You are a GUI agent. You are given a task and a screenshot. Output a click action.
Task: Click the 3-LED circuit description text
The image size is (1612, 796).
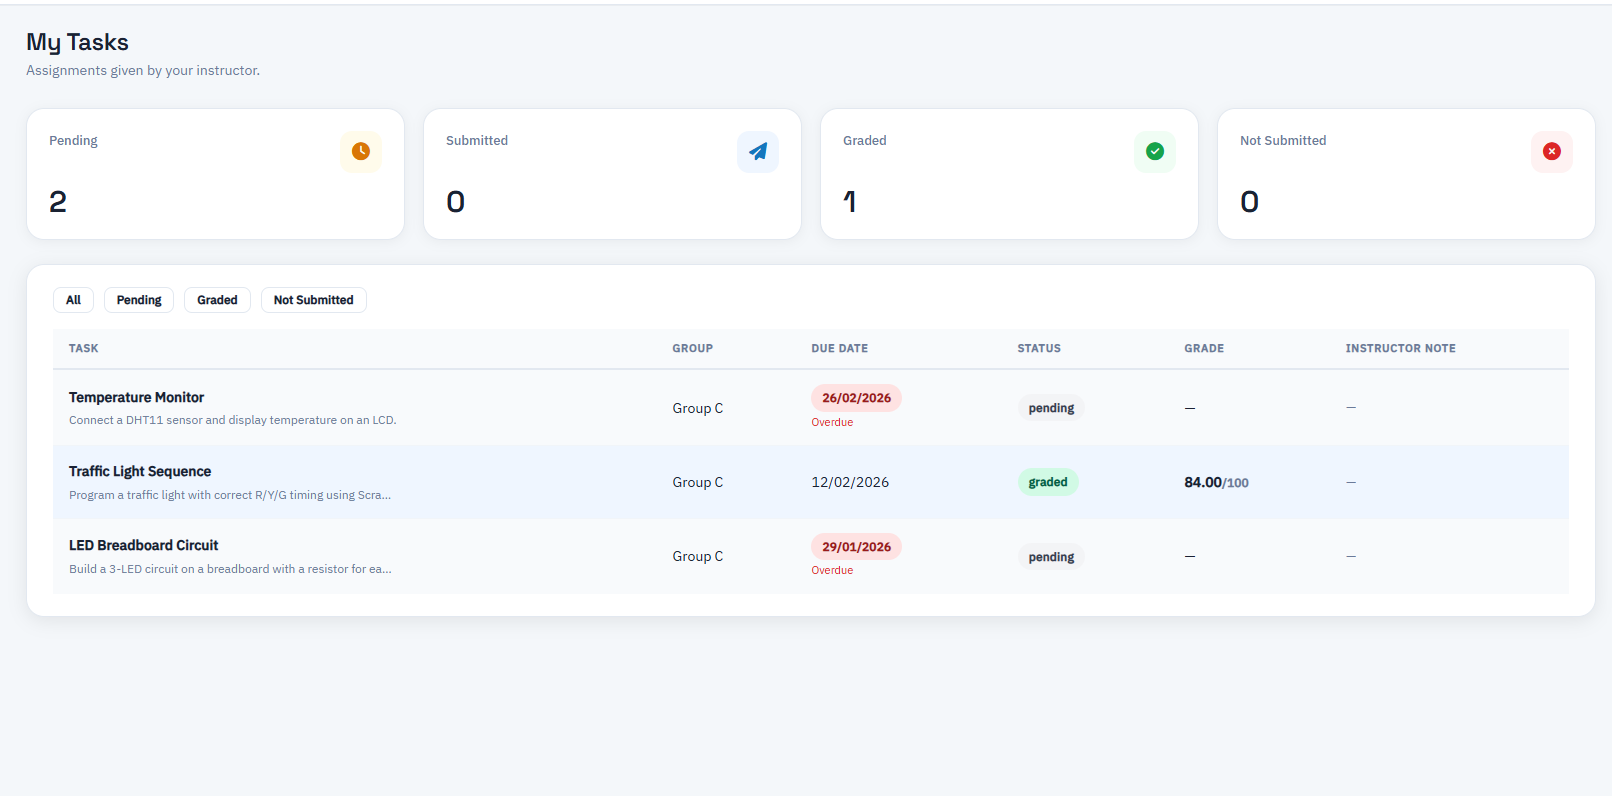click(230, 569)
